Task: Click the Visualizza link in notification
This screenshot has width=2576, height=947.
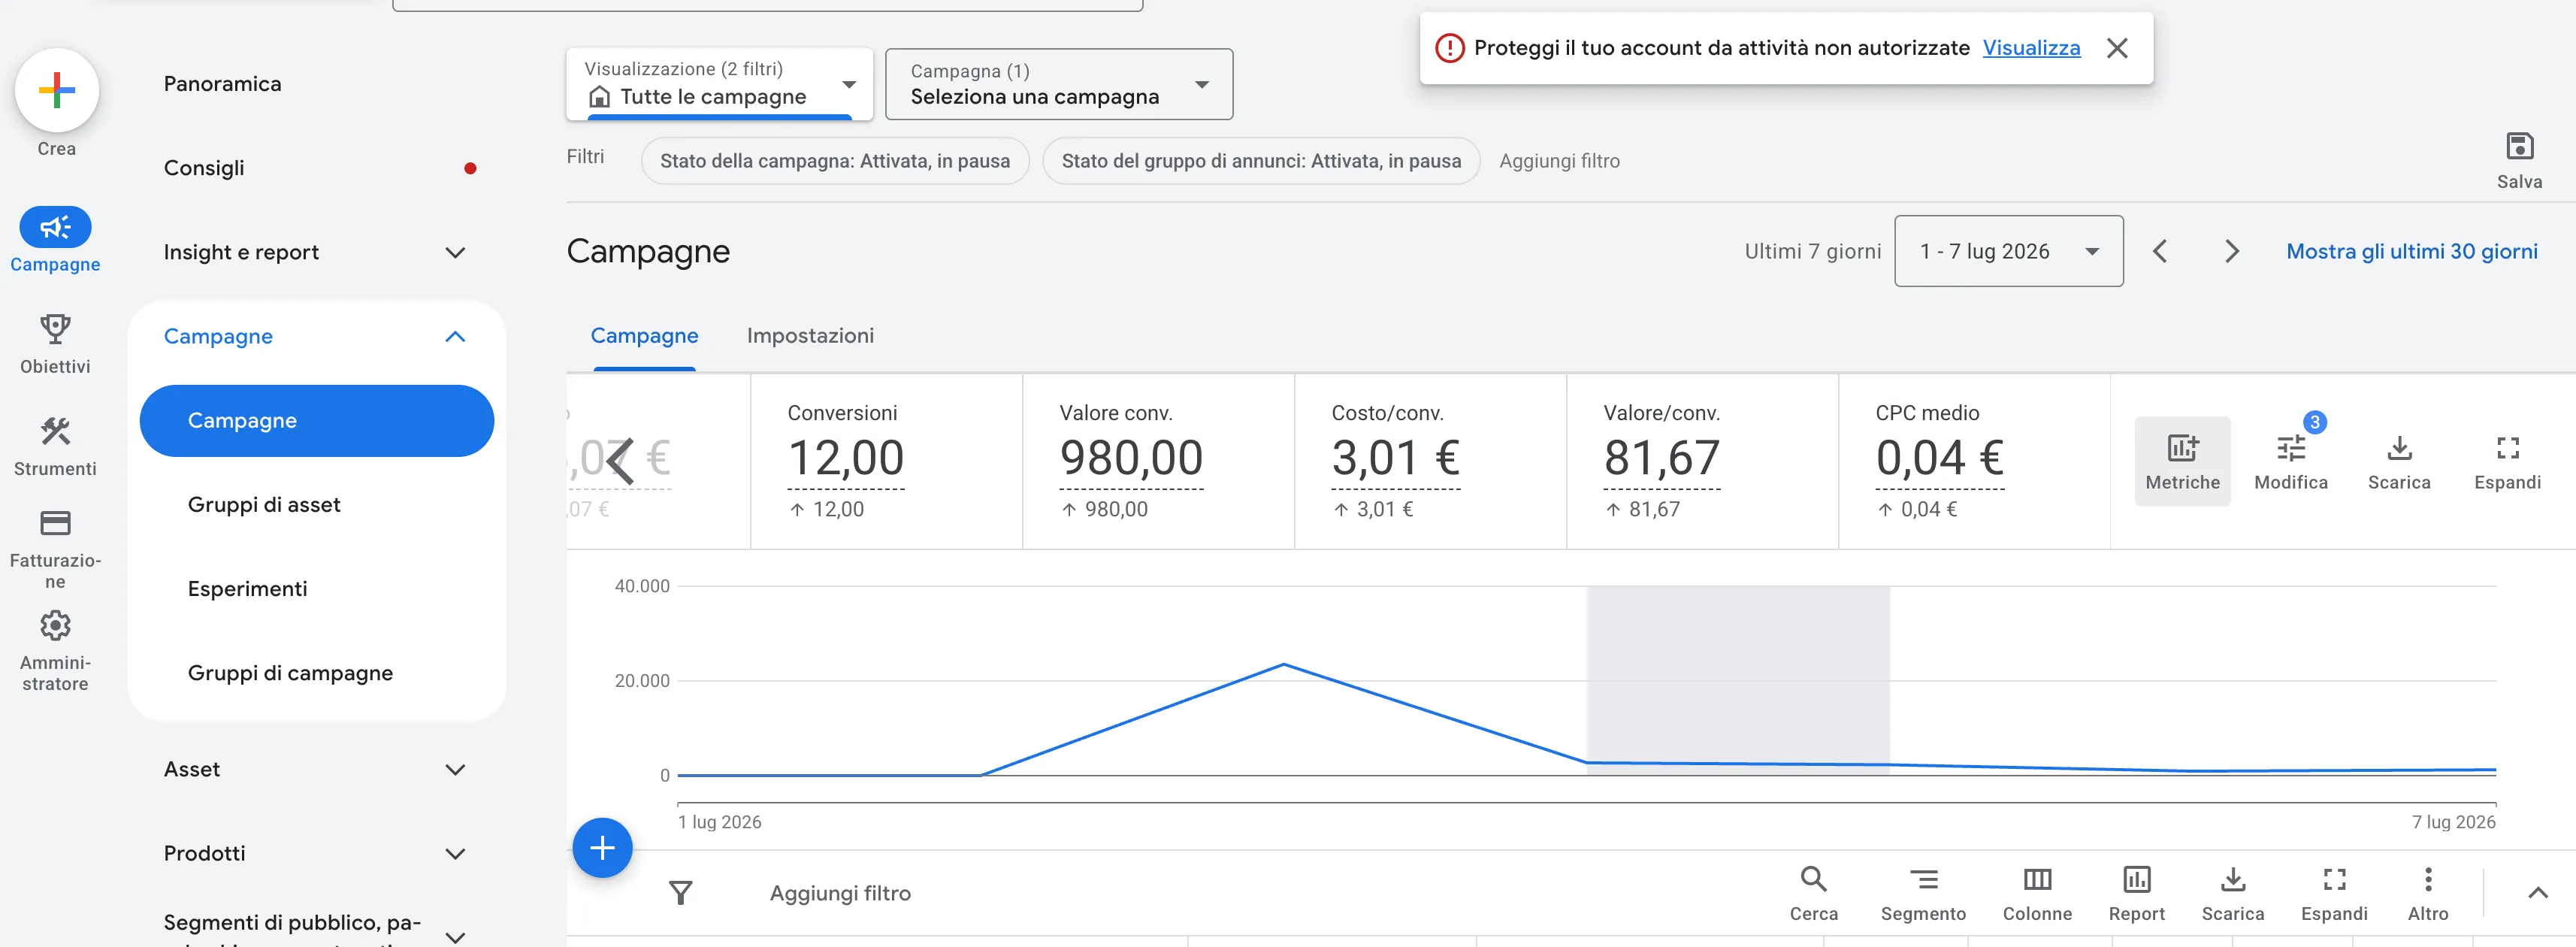Action: point(2031,48)
